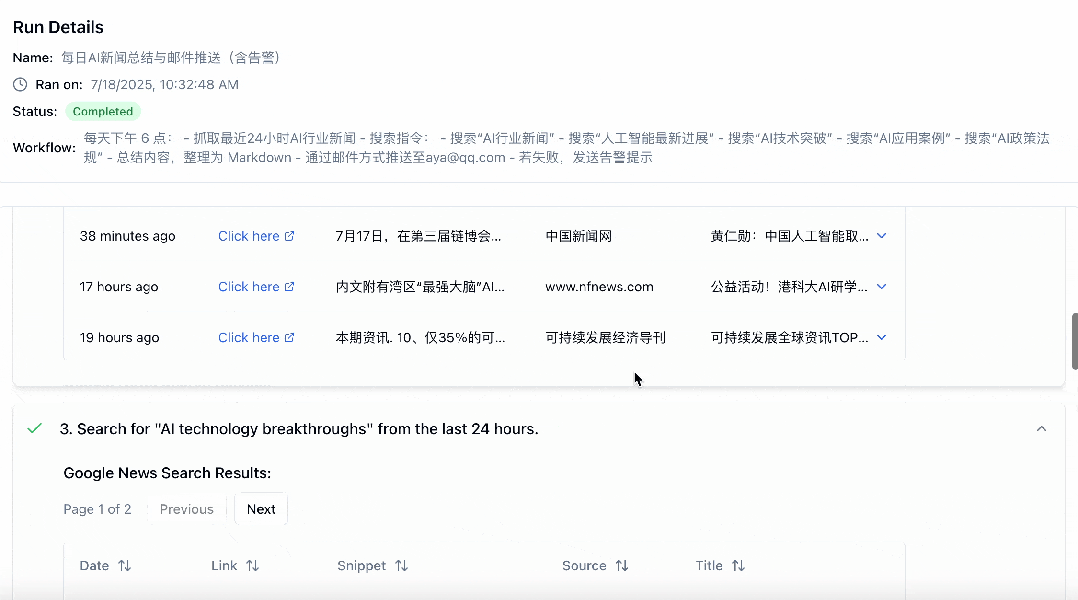The width and height of the screenshot is (1078, 600).
Task: Click the external-link icon on the 19-hours-ago row
Action: (x=290, y=337)
